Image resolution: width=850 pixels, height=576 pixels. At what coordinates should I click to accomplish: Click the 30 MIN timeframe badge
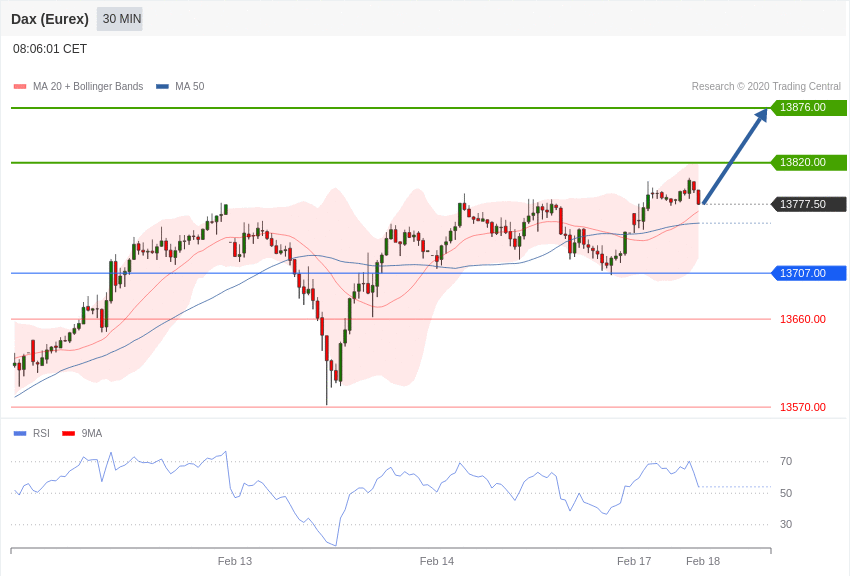[x=120, y=19]
